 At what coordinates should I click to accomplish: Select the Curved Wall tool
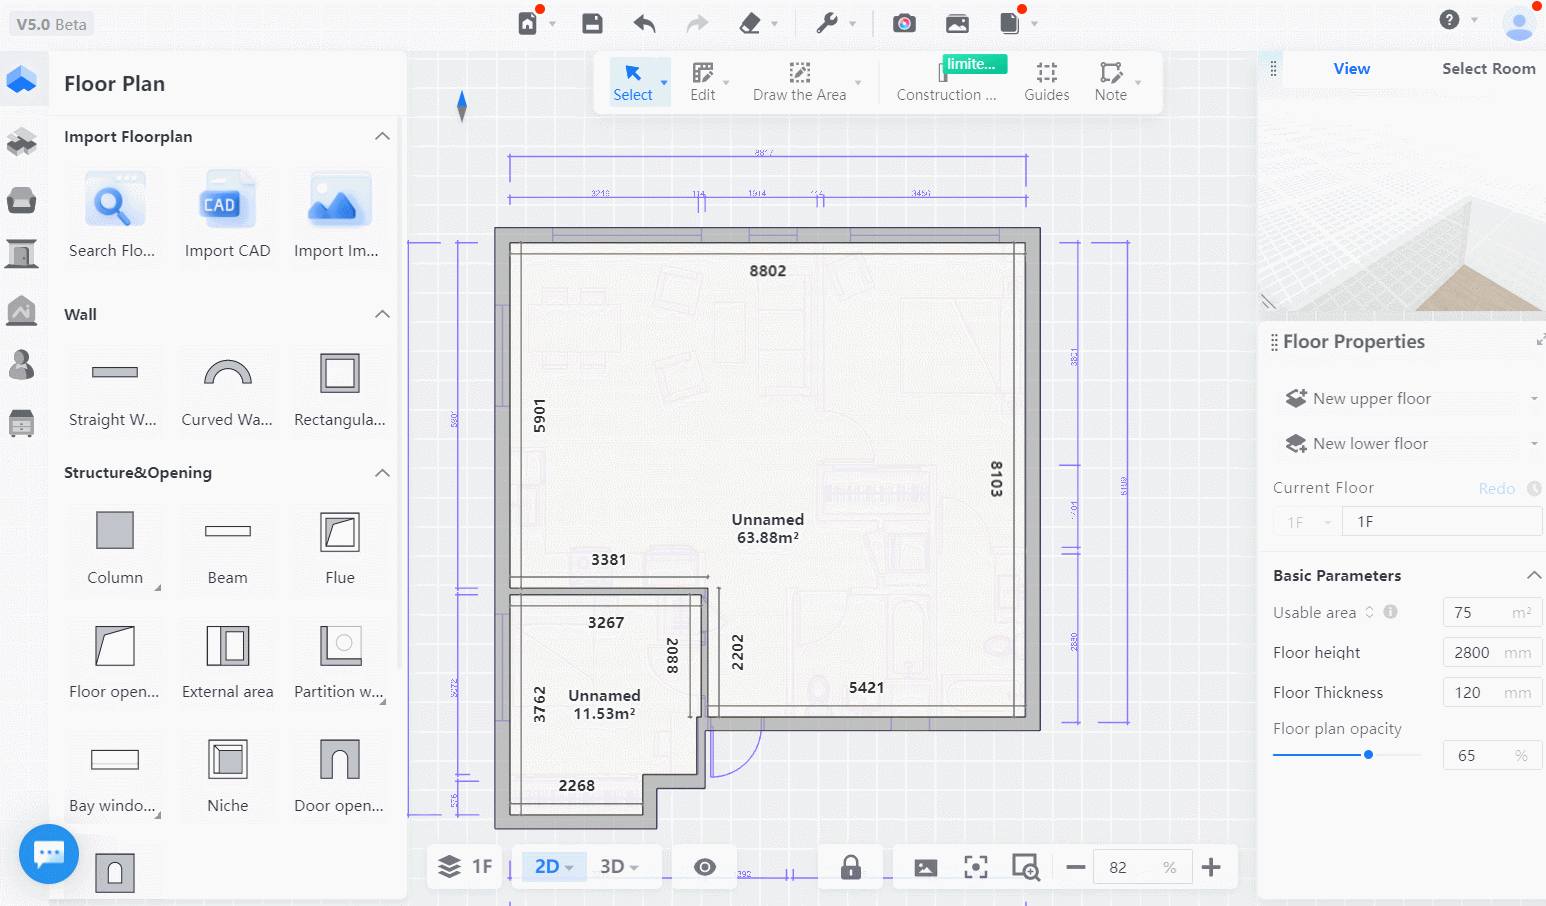pos(227,373)
